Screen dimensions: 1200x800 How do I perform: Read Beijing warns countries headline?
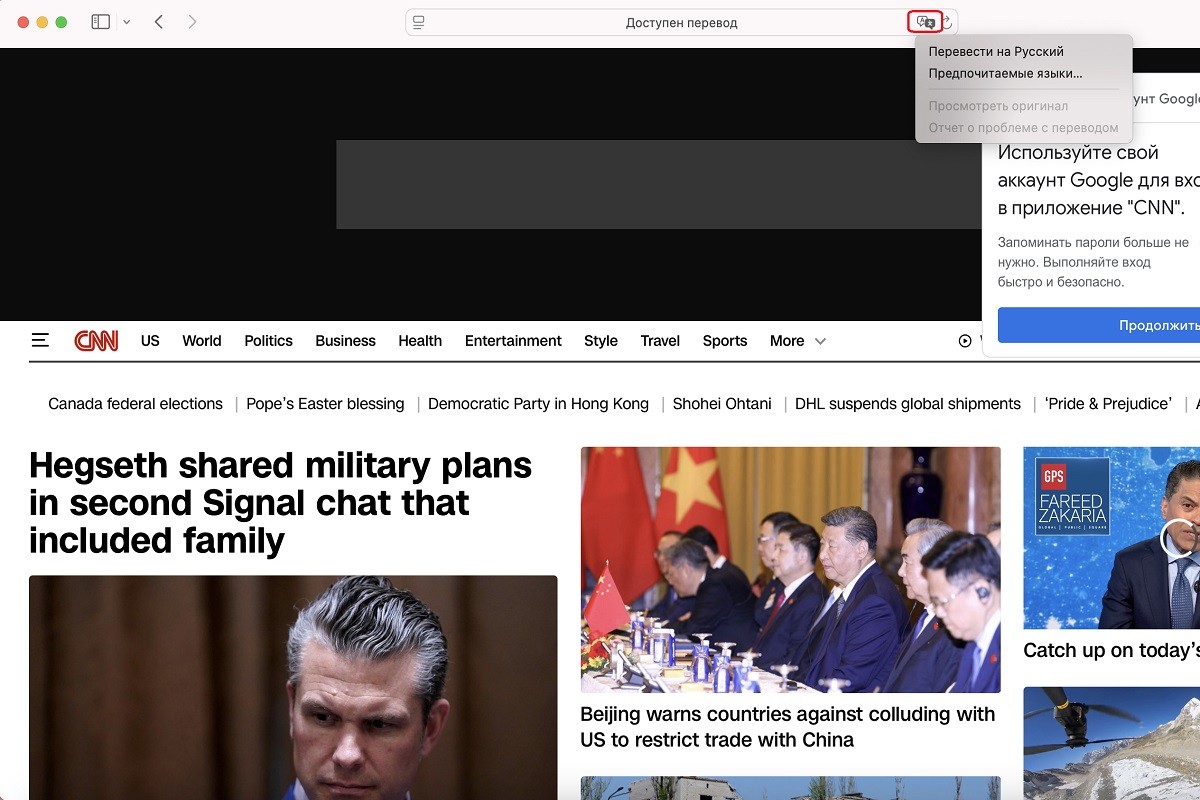point(788,727)
